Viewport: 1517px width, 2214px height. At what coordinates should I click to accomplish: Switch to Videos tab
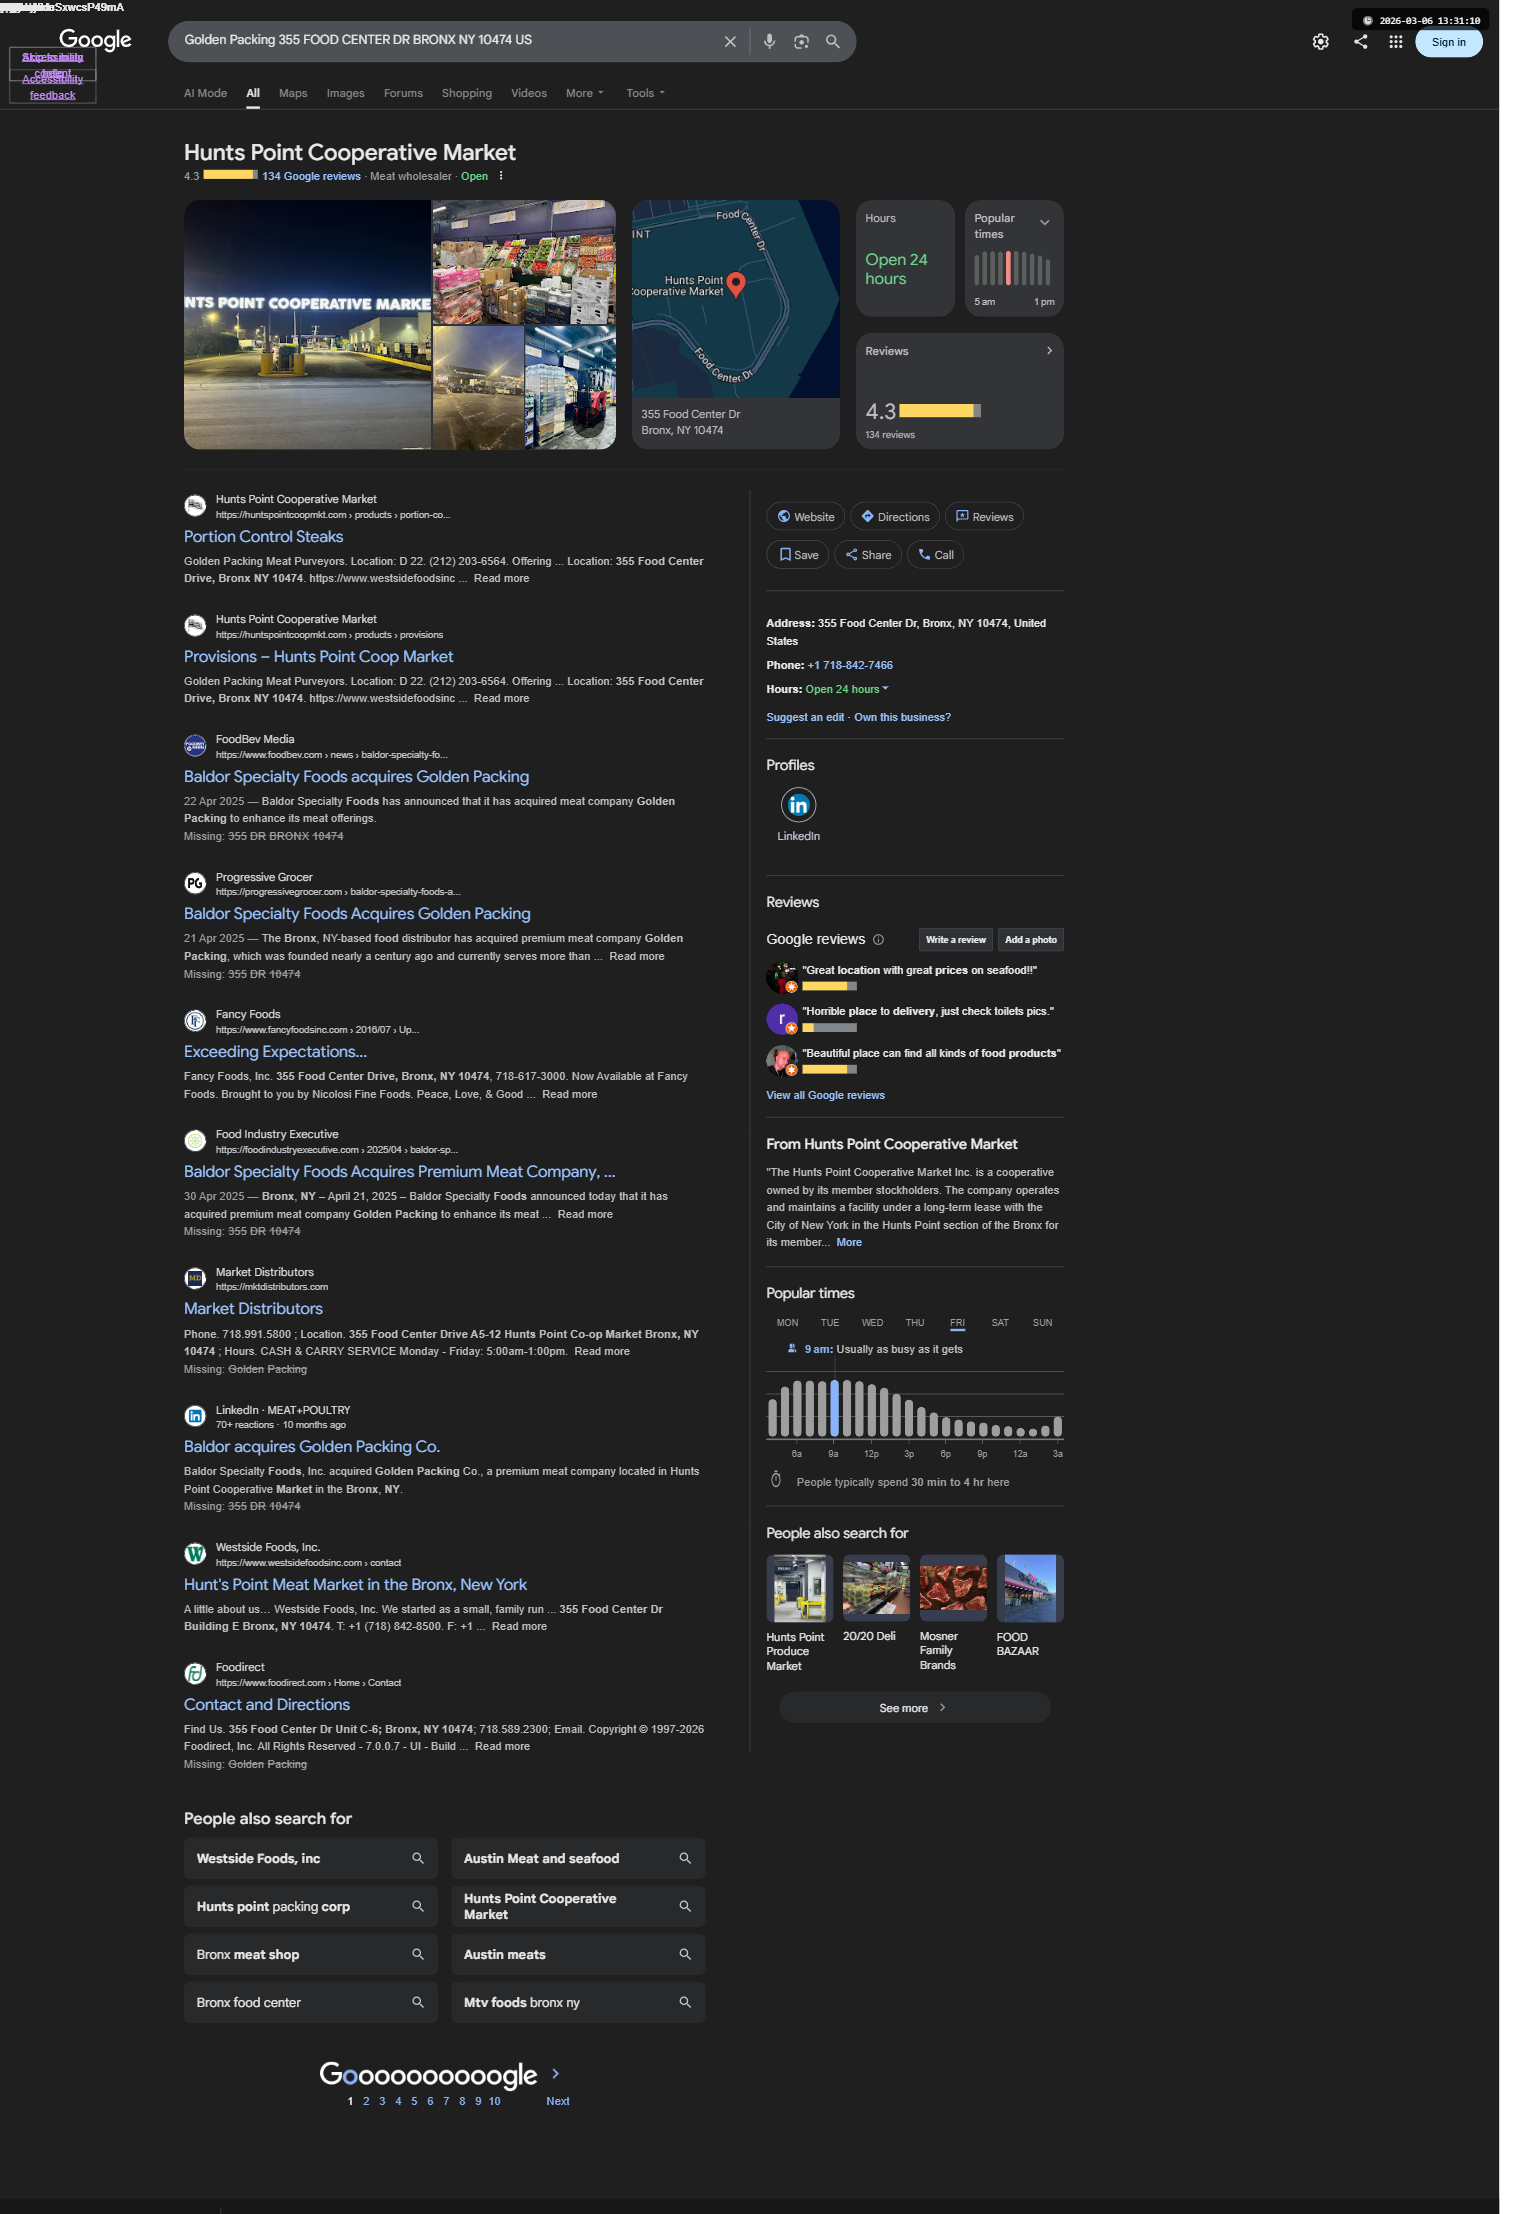pos(529,93)
